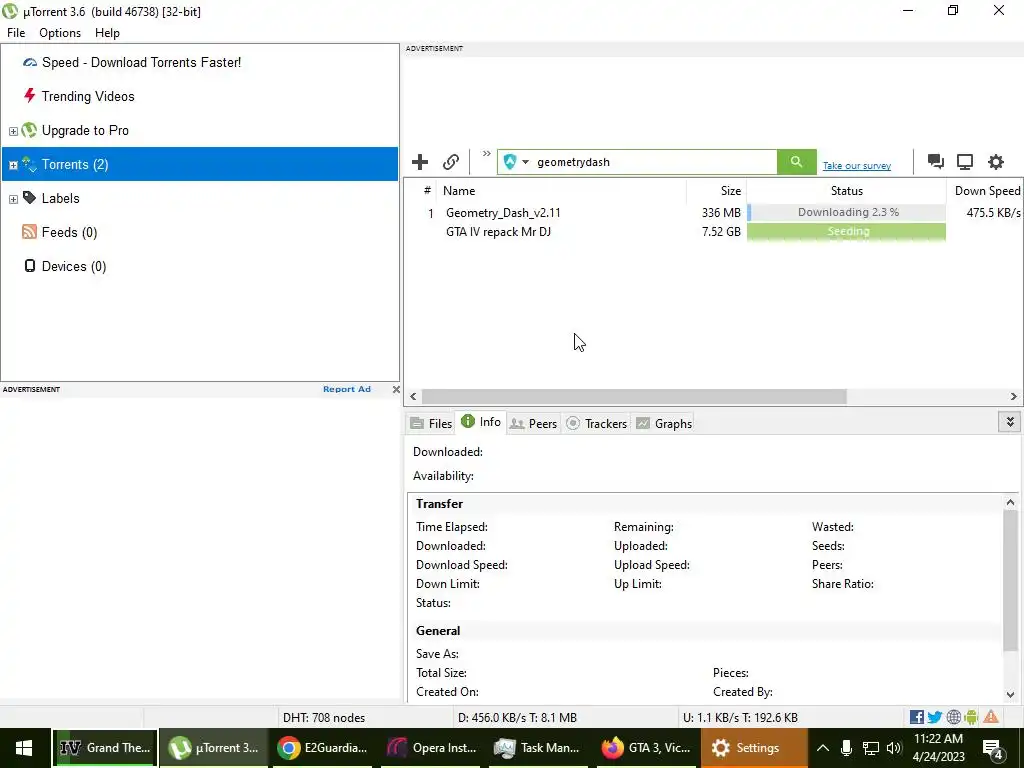Close the sidebar advertisement with X

(x=396, y=389)
